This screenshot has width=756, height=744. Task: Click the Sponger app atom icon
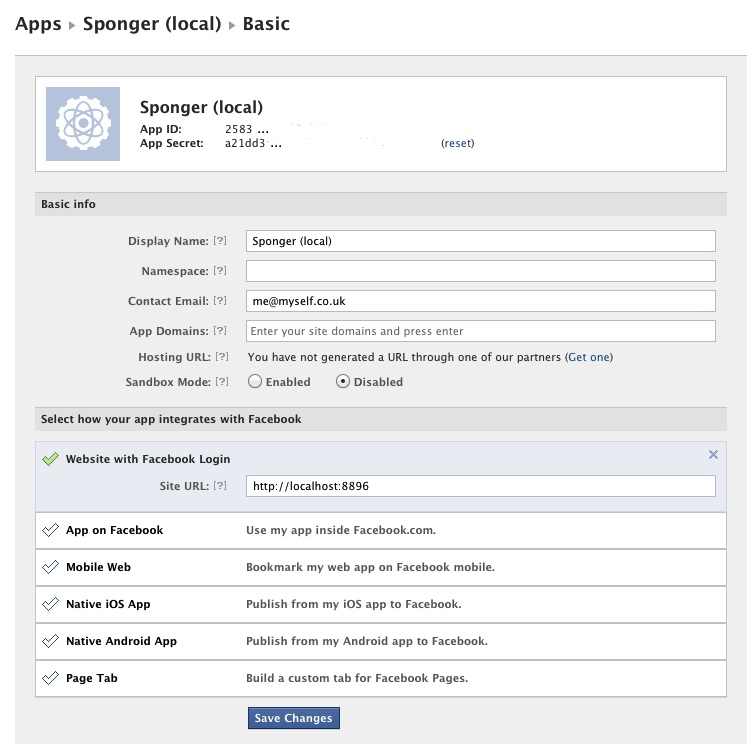[x=83, y=124]
